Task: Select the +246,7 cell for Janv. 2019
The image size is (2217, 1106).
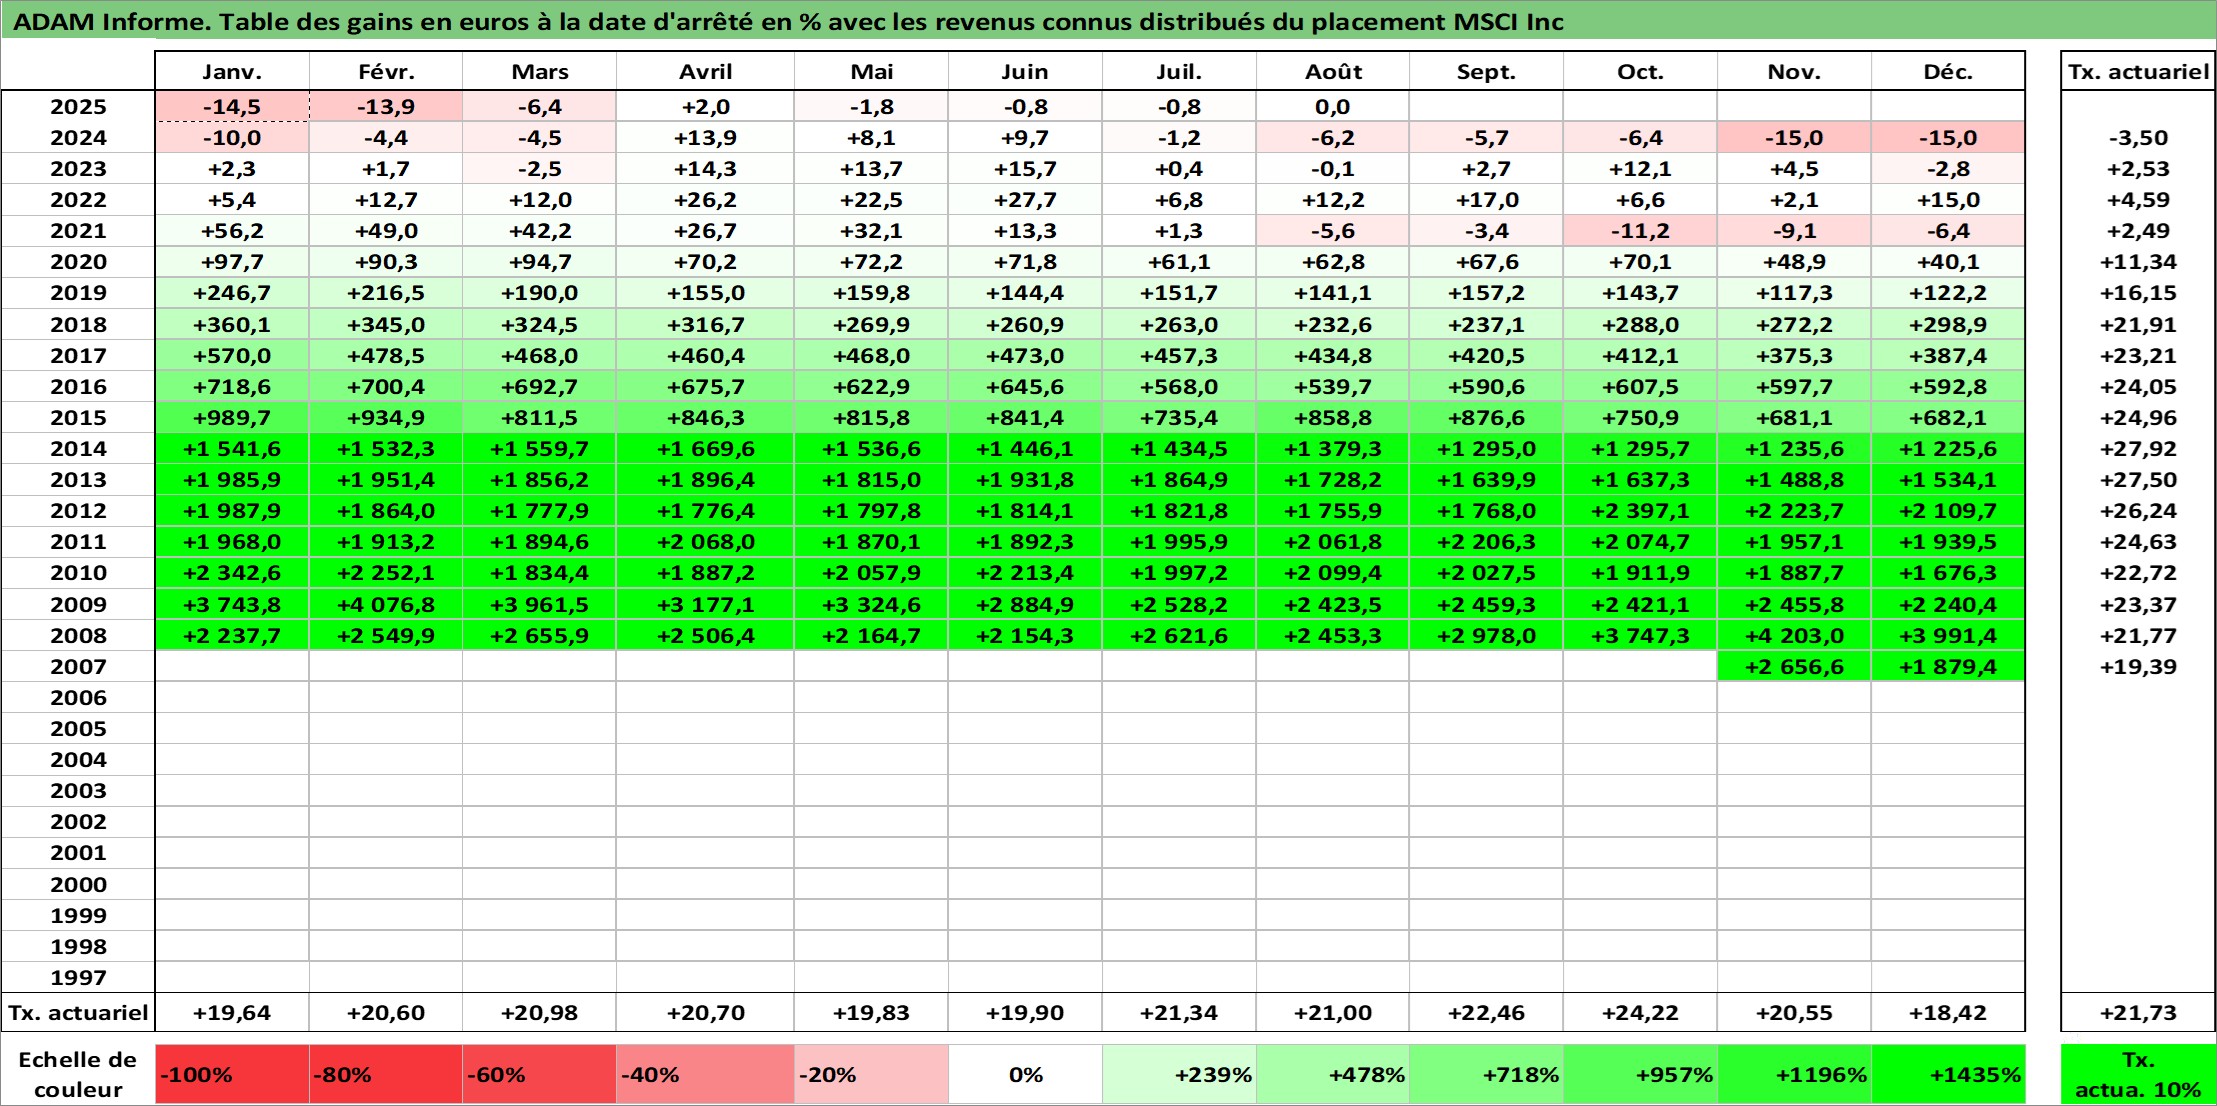Action: point(232,293)
